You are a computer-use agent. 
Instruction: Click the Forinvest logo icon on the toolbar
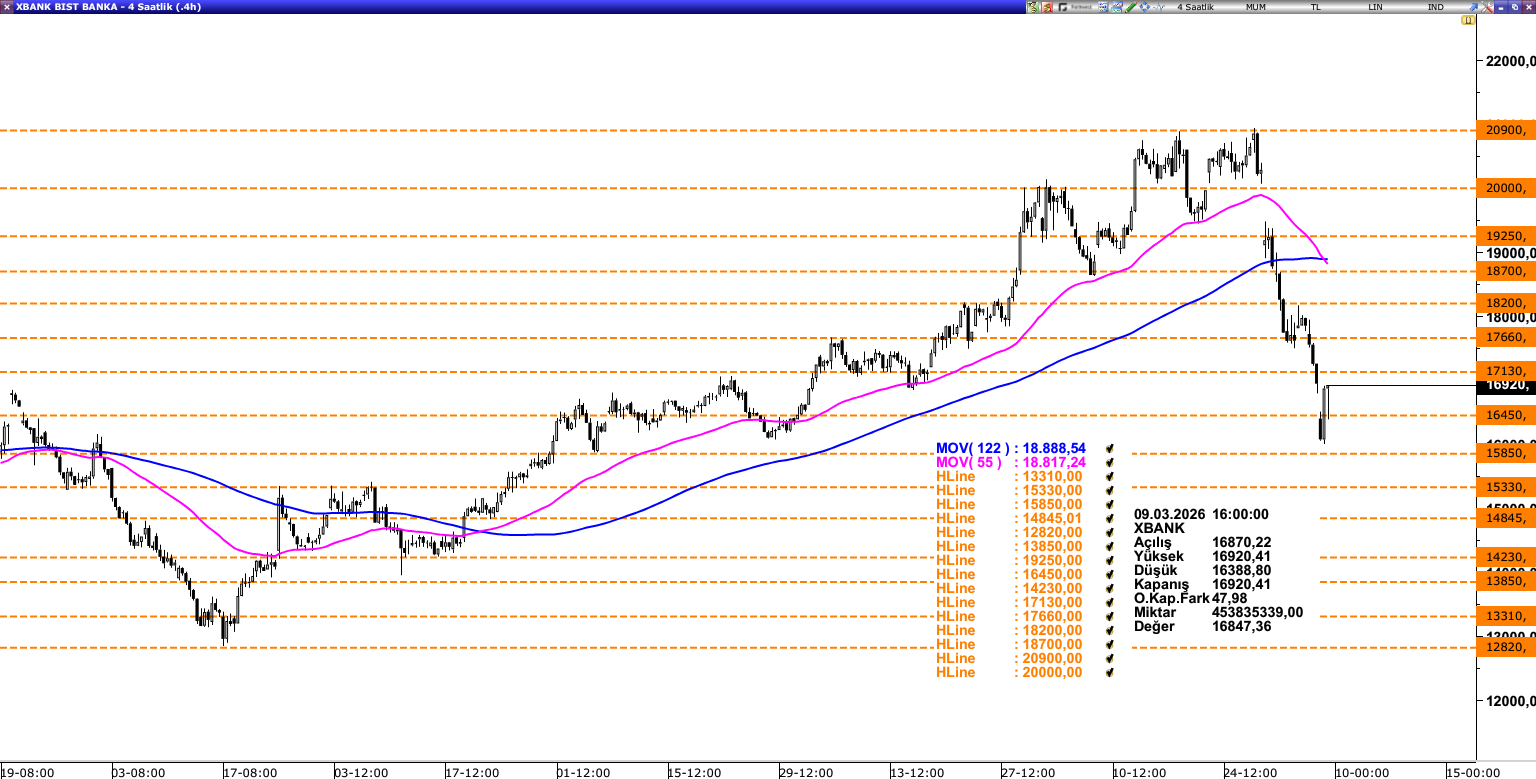(1063, 7)
